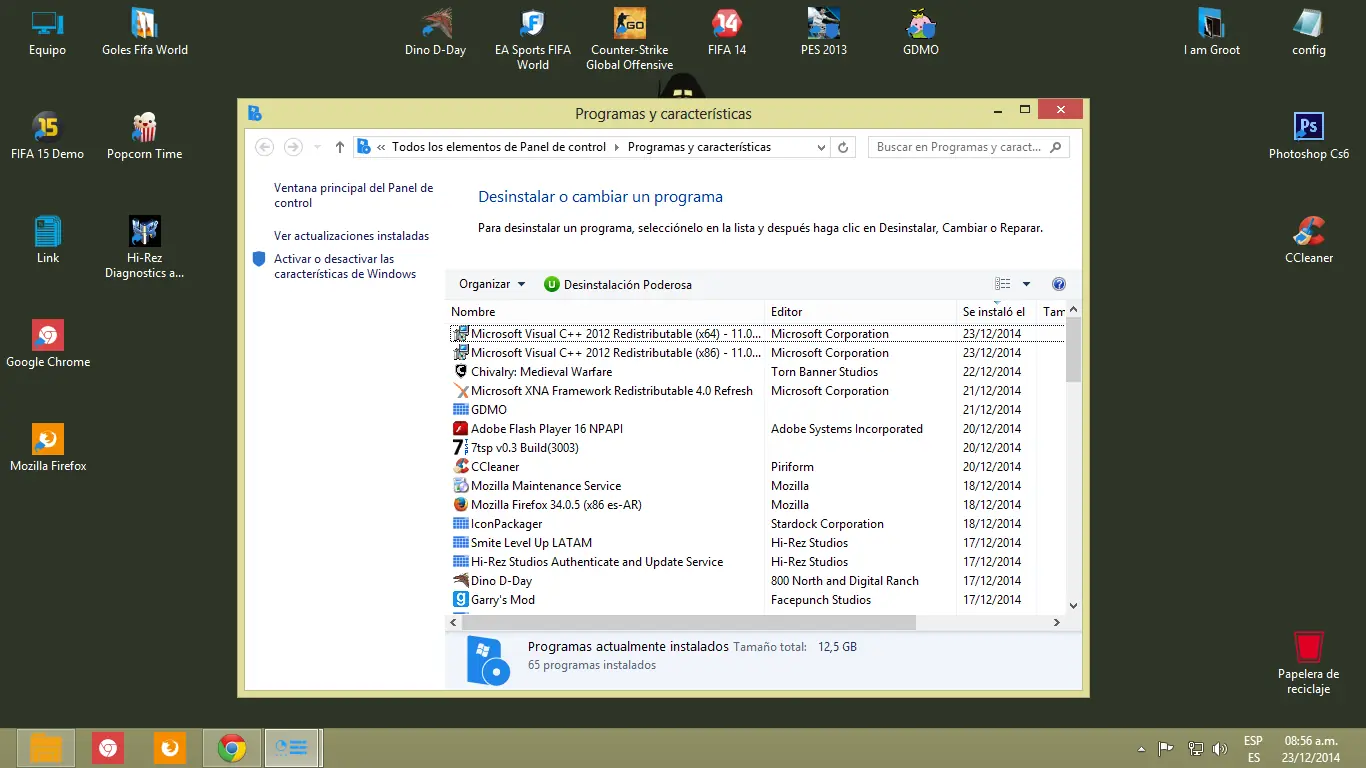Click the Desinstalación Poderosa button
1366x768 pixels.
pos(618,284)
